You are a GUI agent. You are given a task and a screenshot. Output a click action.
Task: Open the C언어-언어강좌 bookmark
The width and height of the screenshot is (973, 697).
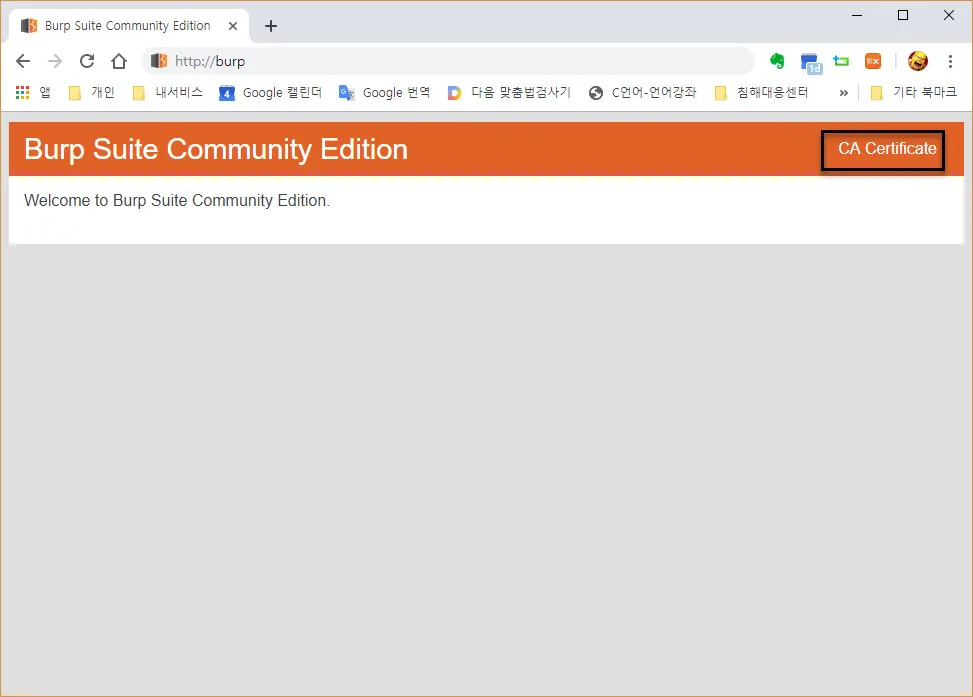click(642, 92)
